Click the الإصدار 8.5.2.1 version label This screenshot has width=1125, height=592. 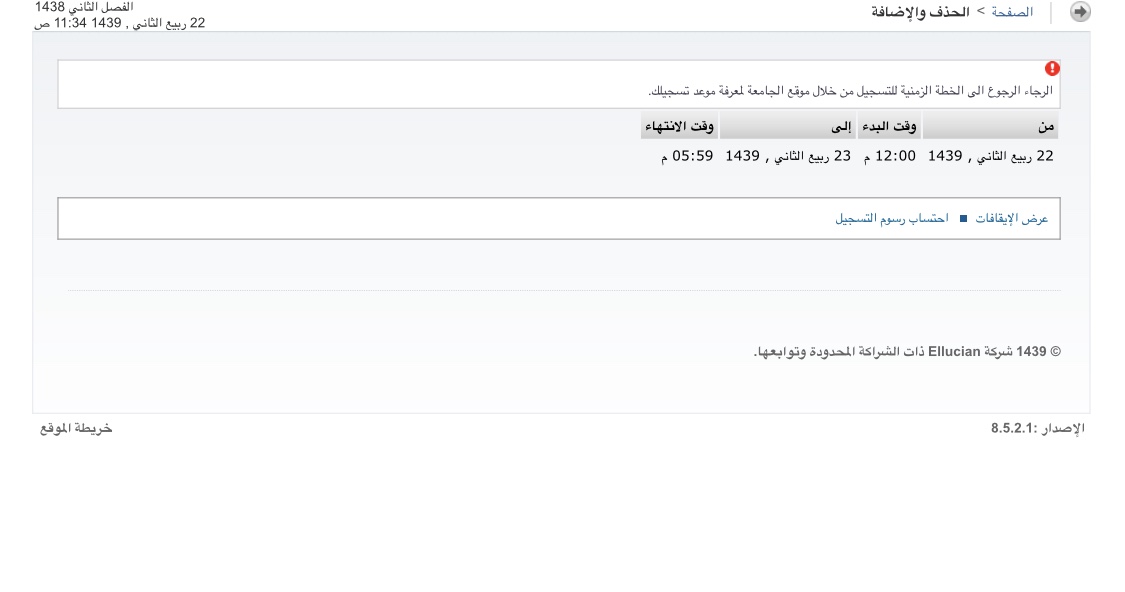(x=1037, y=428)
